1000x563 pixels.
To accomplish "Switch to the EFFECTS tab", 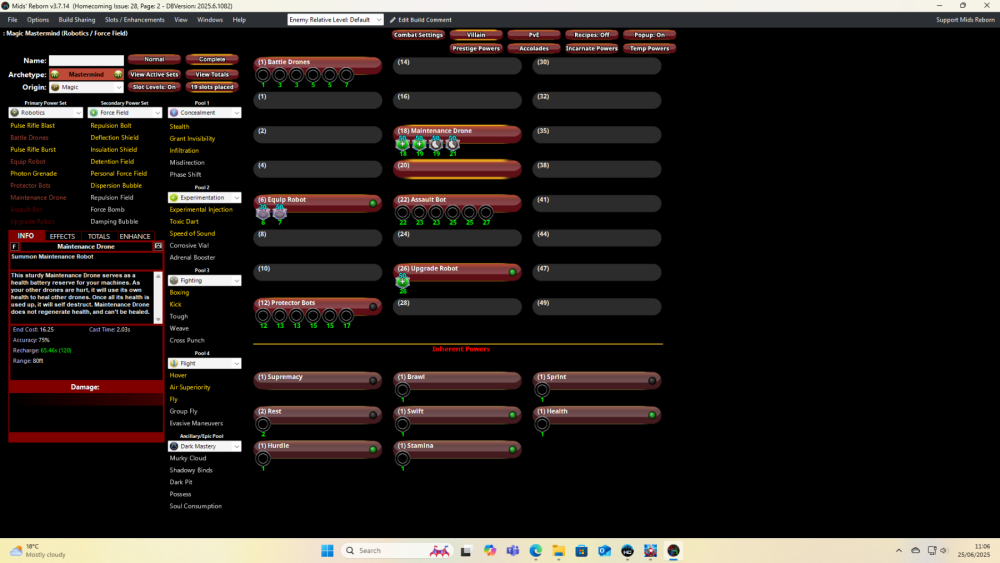I will 62,236.
